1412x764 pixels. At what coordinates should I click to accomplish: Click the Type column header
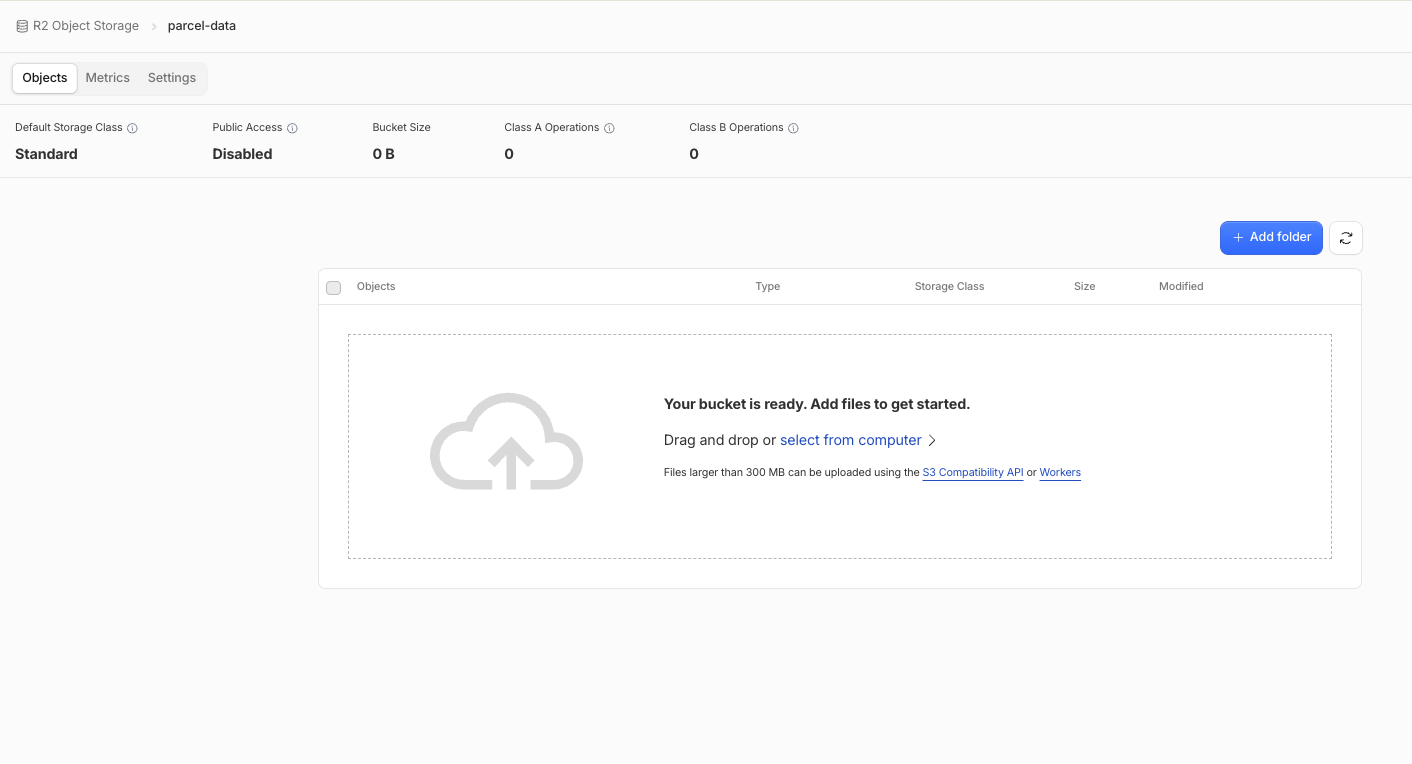click(x=768, y=287)
